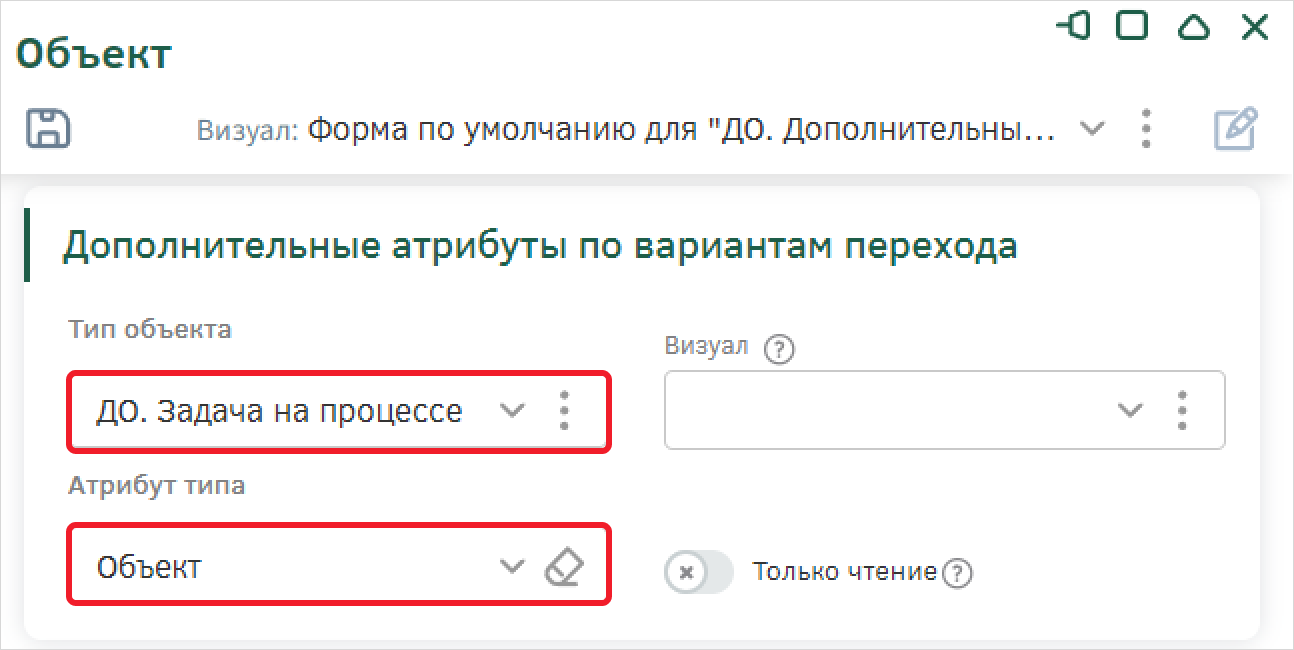
Task: Click the square maximize icon
Action: (x=1132, y=27)
